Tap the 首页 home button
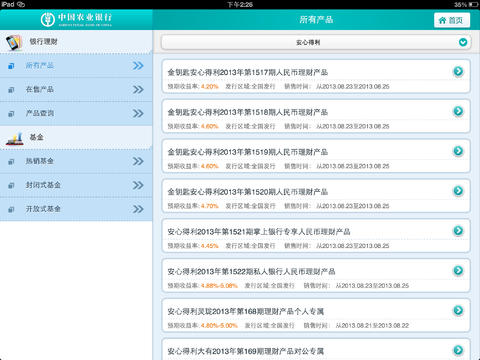This screenshot has height=360, width=480. (x=452, y=20)
